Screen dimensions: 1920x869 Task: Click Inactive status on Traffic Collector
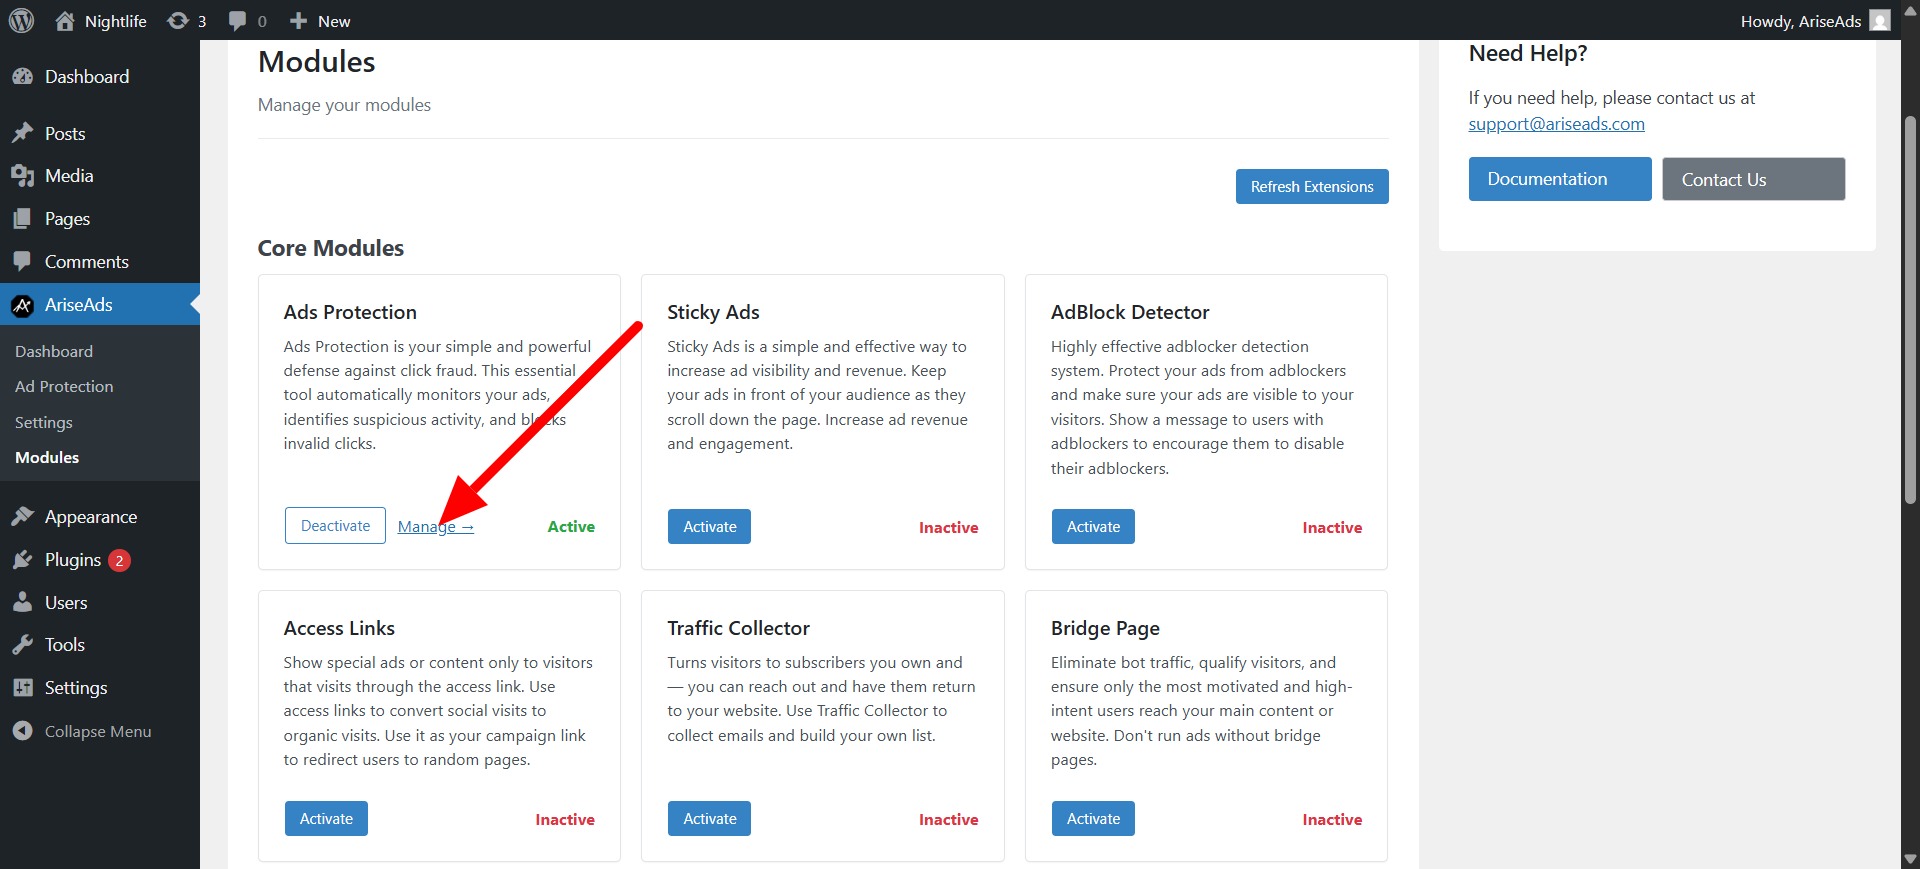tap(948, 820)
